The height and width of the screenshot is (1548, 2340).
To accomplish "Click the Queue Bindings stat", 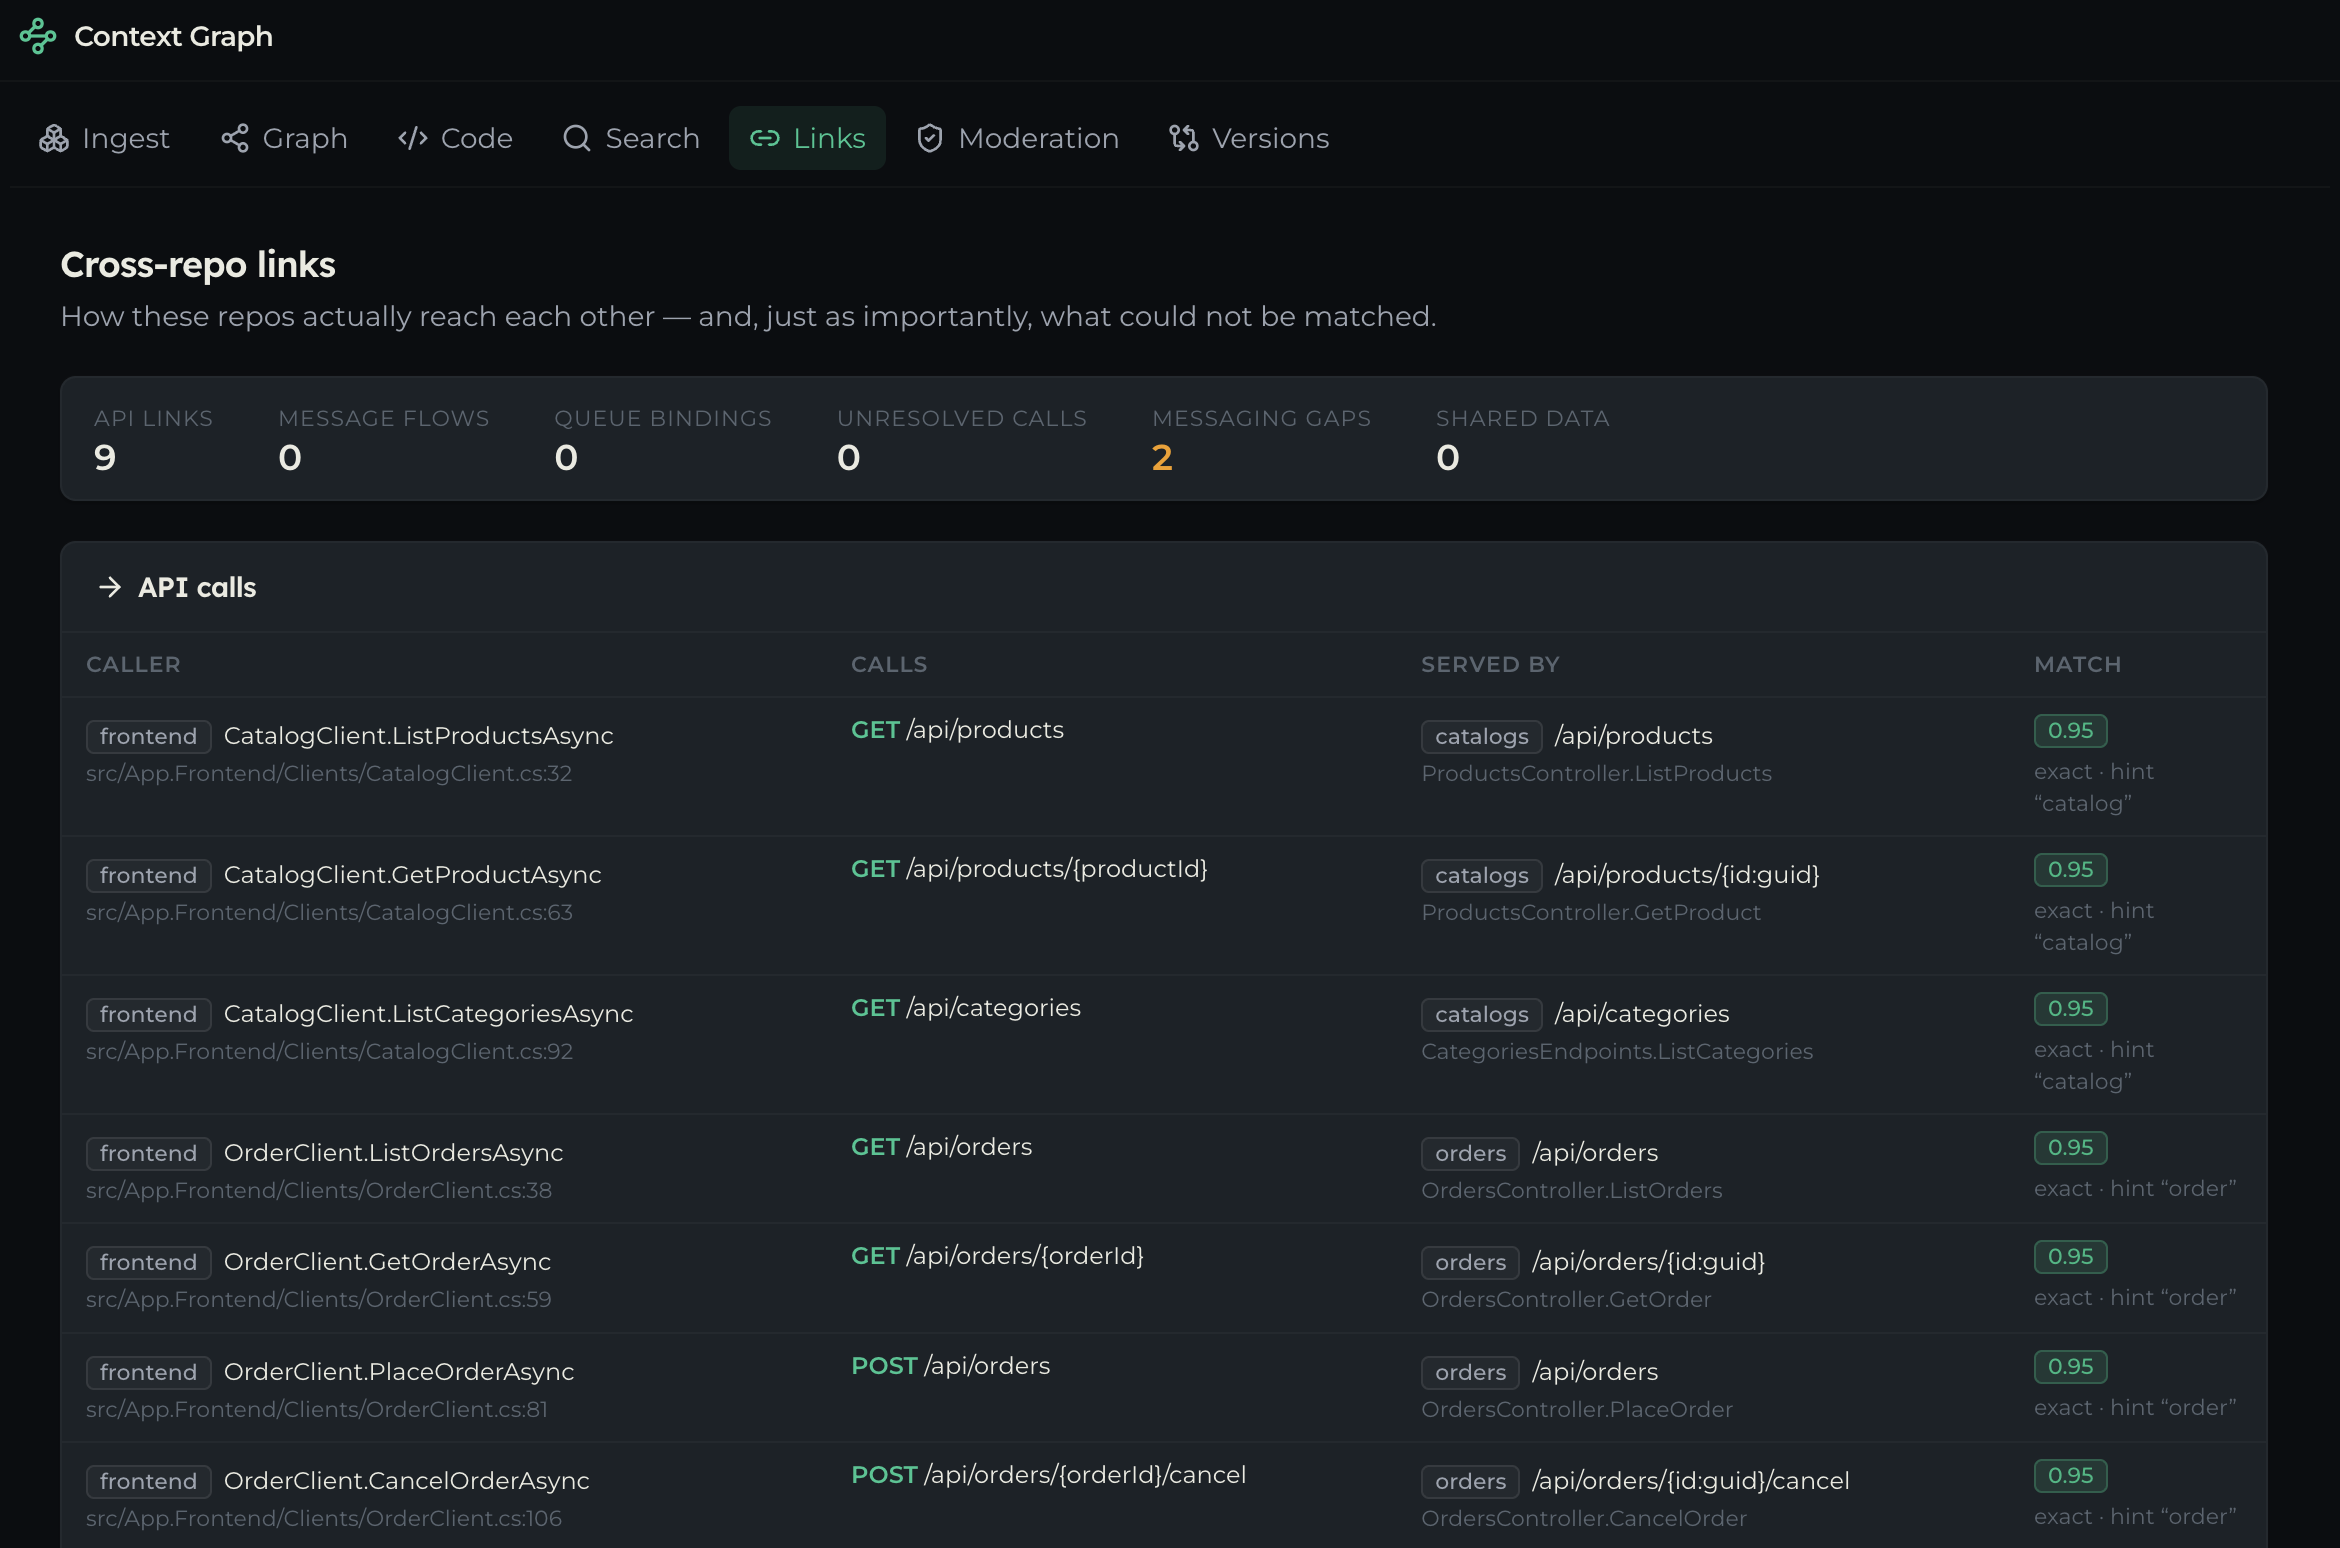I will (663, 439).
